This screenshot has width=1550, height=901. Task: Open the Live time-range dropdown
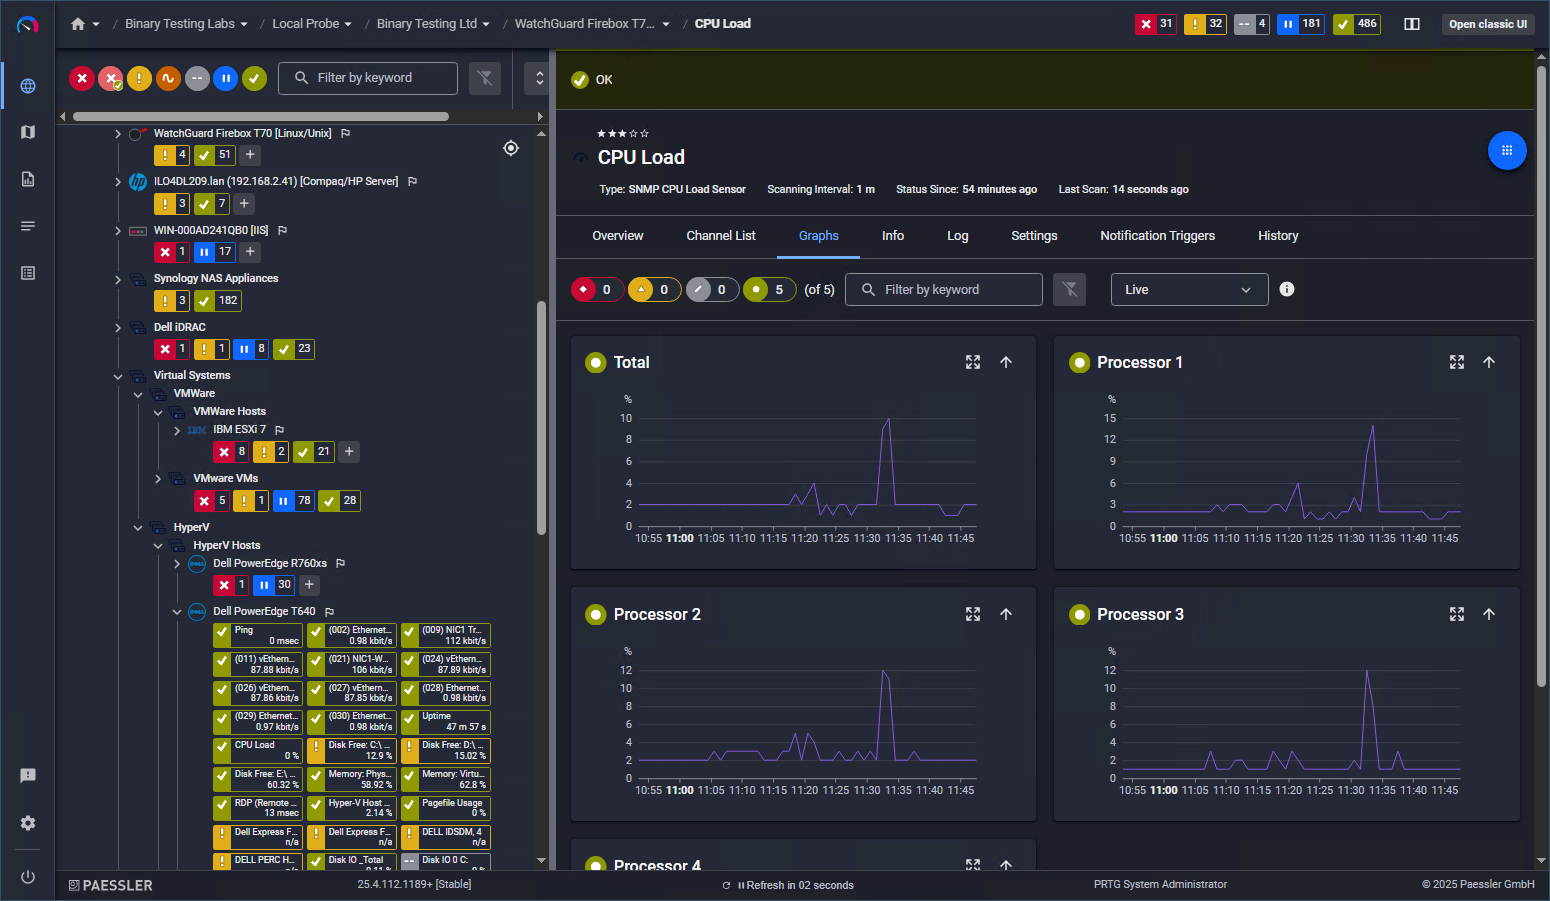coord(1189,289)
